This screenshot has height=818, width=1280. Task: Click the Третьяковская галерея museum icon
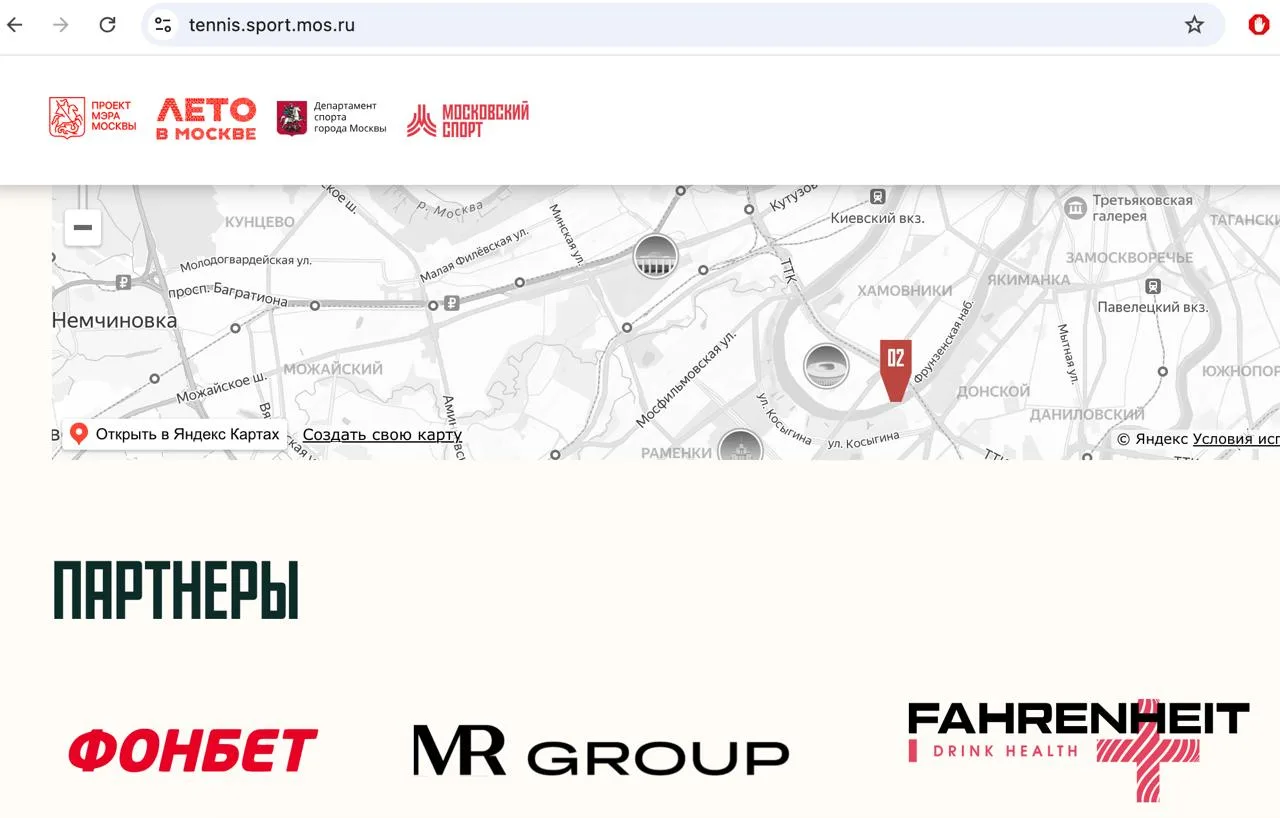coord(1076,208)
